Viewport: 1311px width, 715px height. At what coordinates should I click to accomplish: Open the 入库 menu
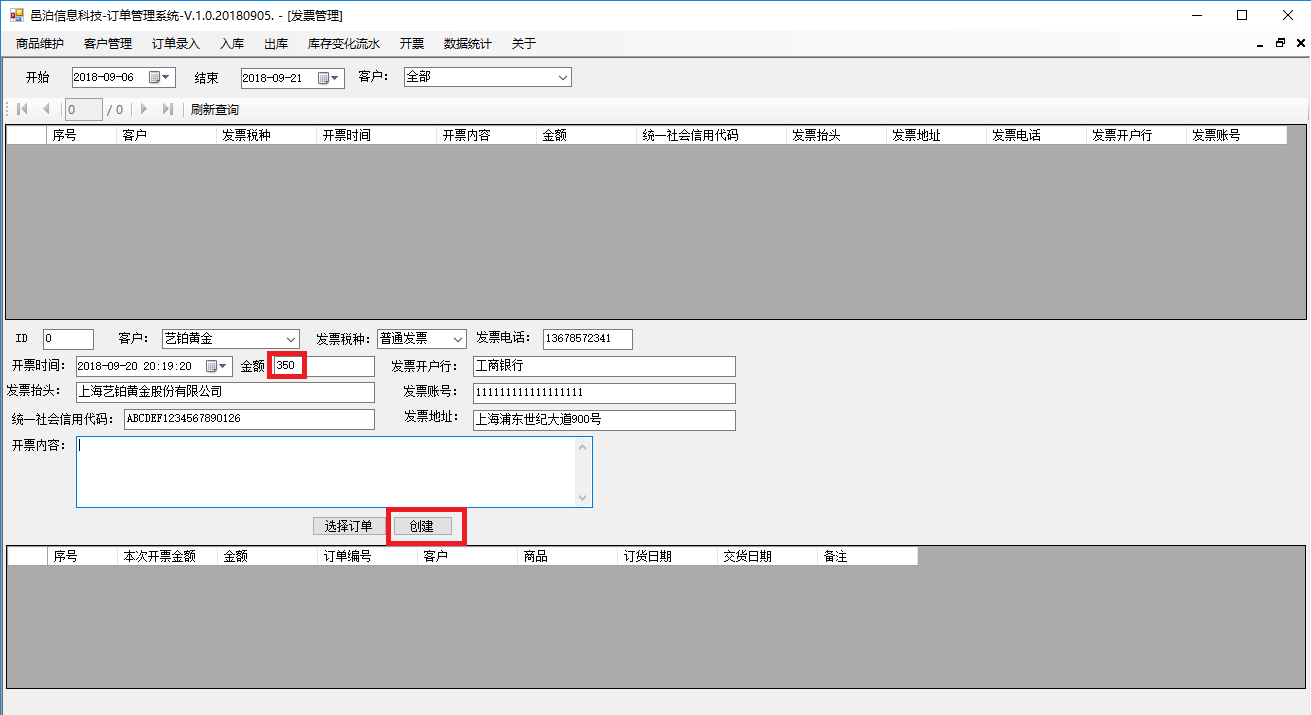232,43
